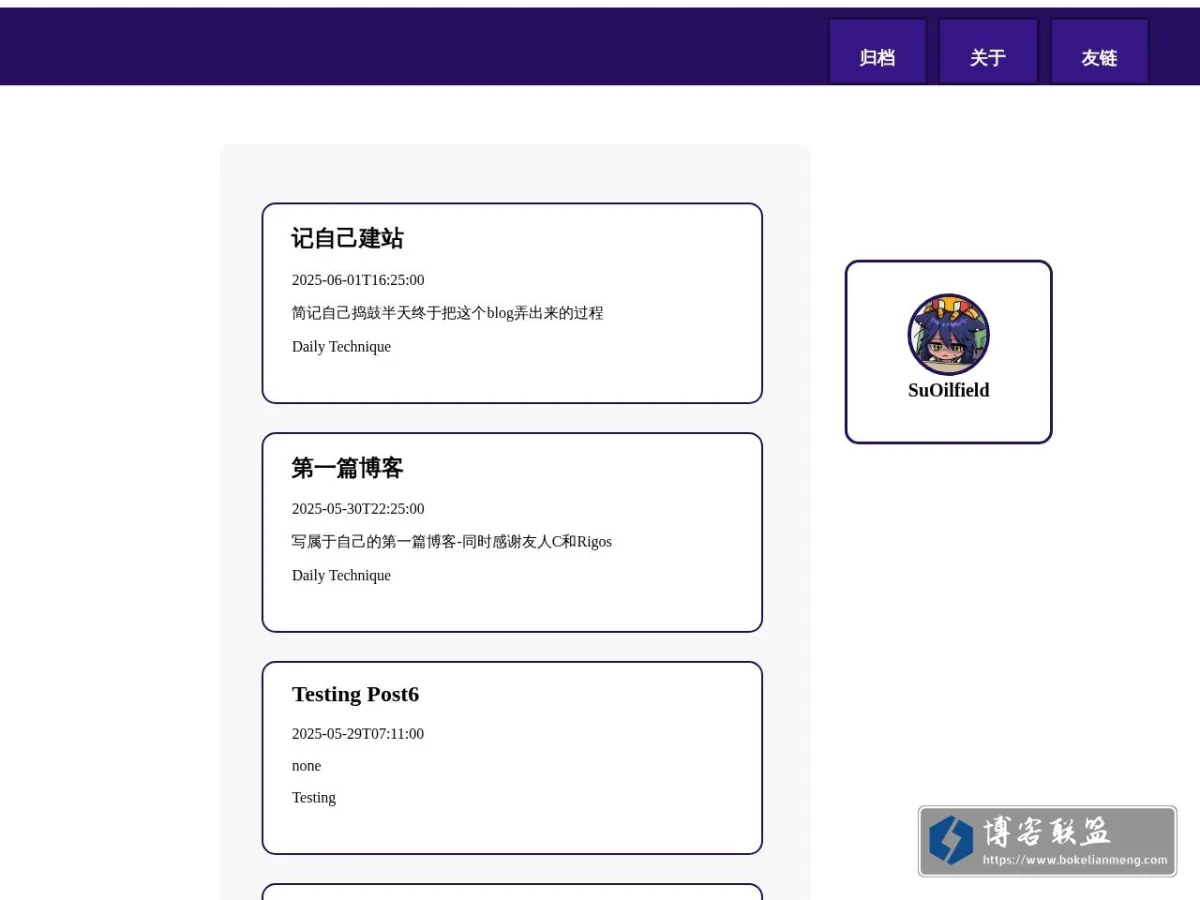The height and width of the screenshot is (900, 1200).
Task: Click the SuOilfield author name
Action: tap(948, 390)
